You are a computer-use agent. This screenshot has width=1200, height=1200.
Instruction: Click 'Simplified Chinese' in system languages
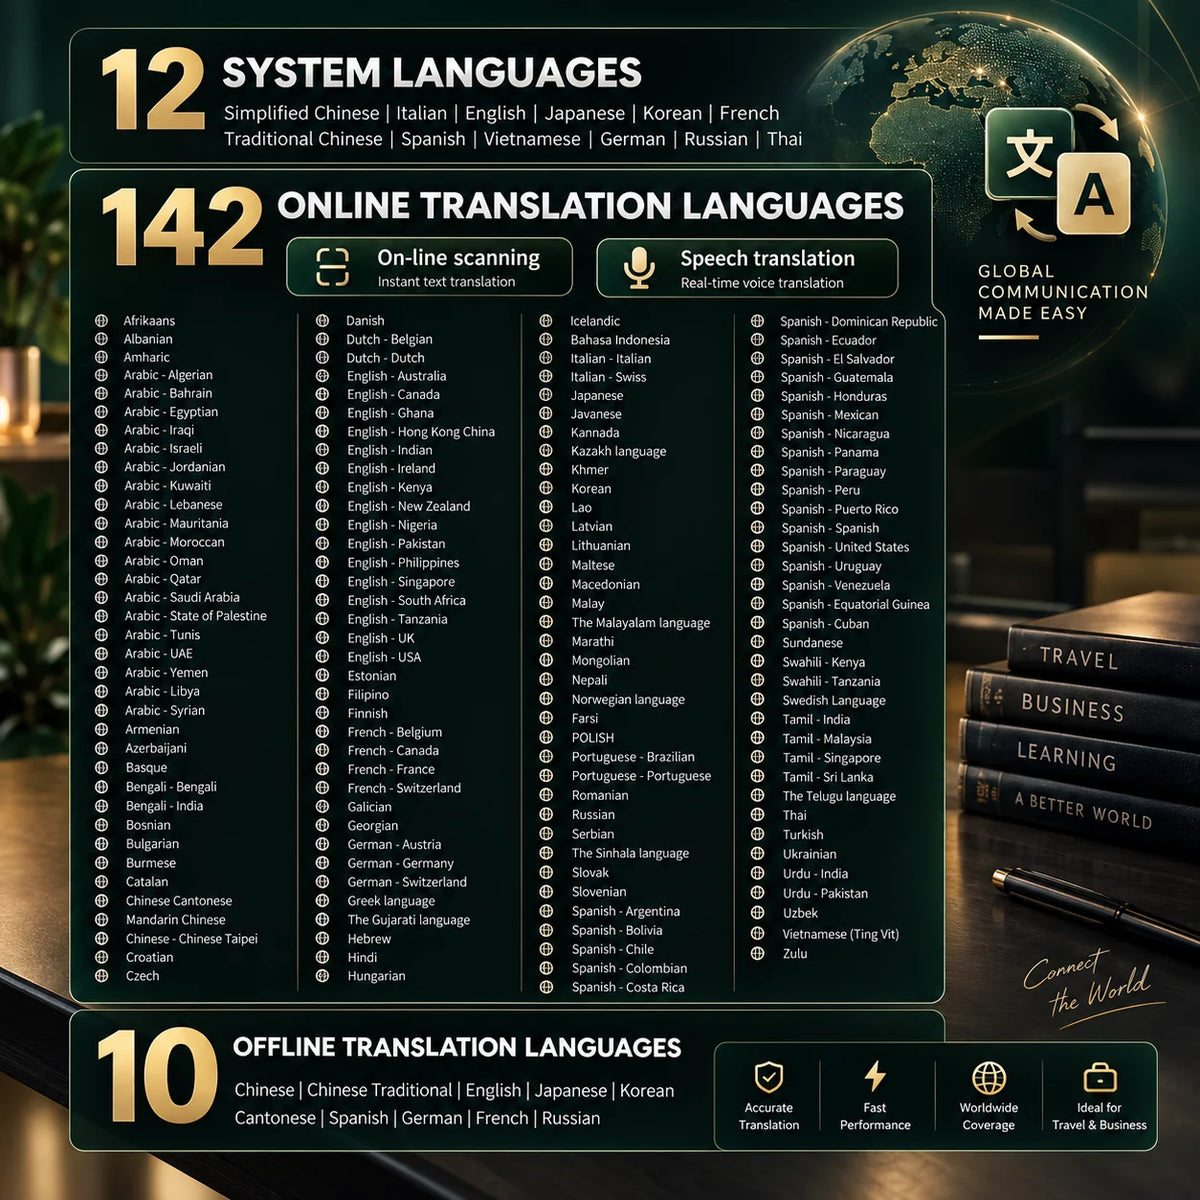(301, 113)
